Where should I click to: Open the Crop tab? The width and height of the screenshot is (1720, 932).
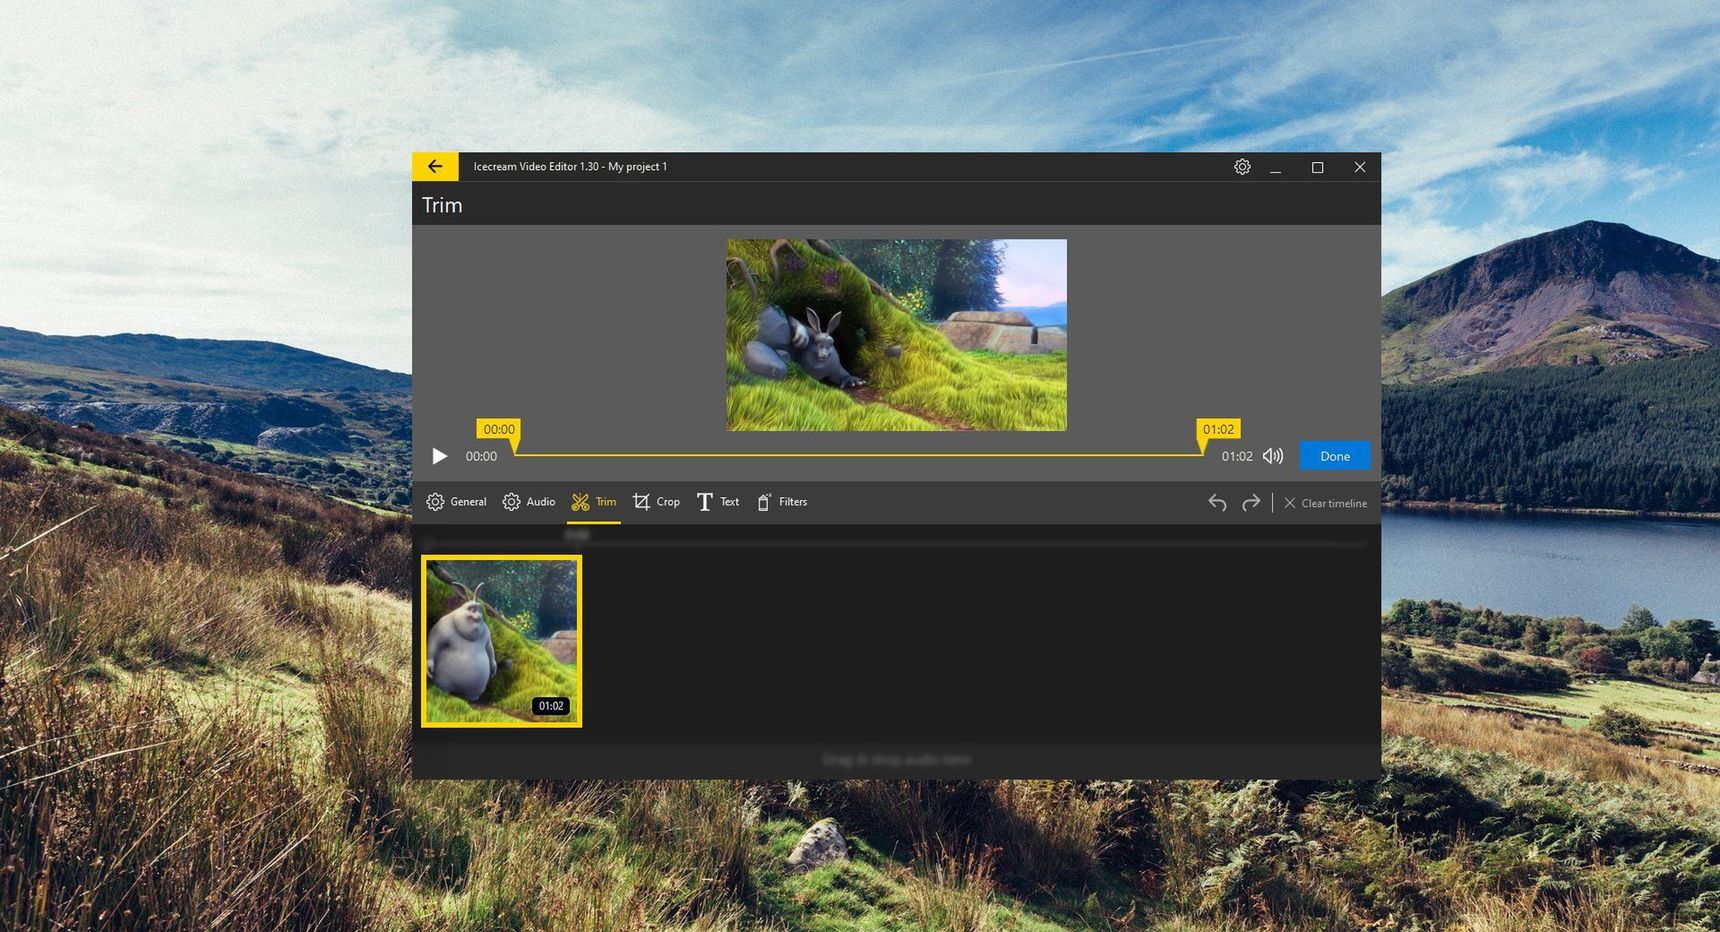(656, 502)
